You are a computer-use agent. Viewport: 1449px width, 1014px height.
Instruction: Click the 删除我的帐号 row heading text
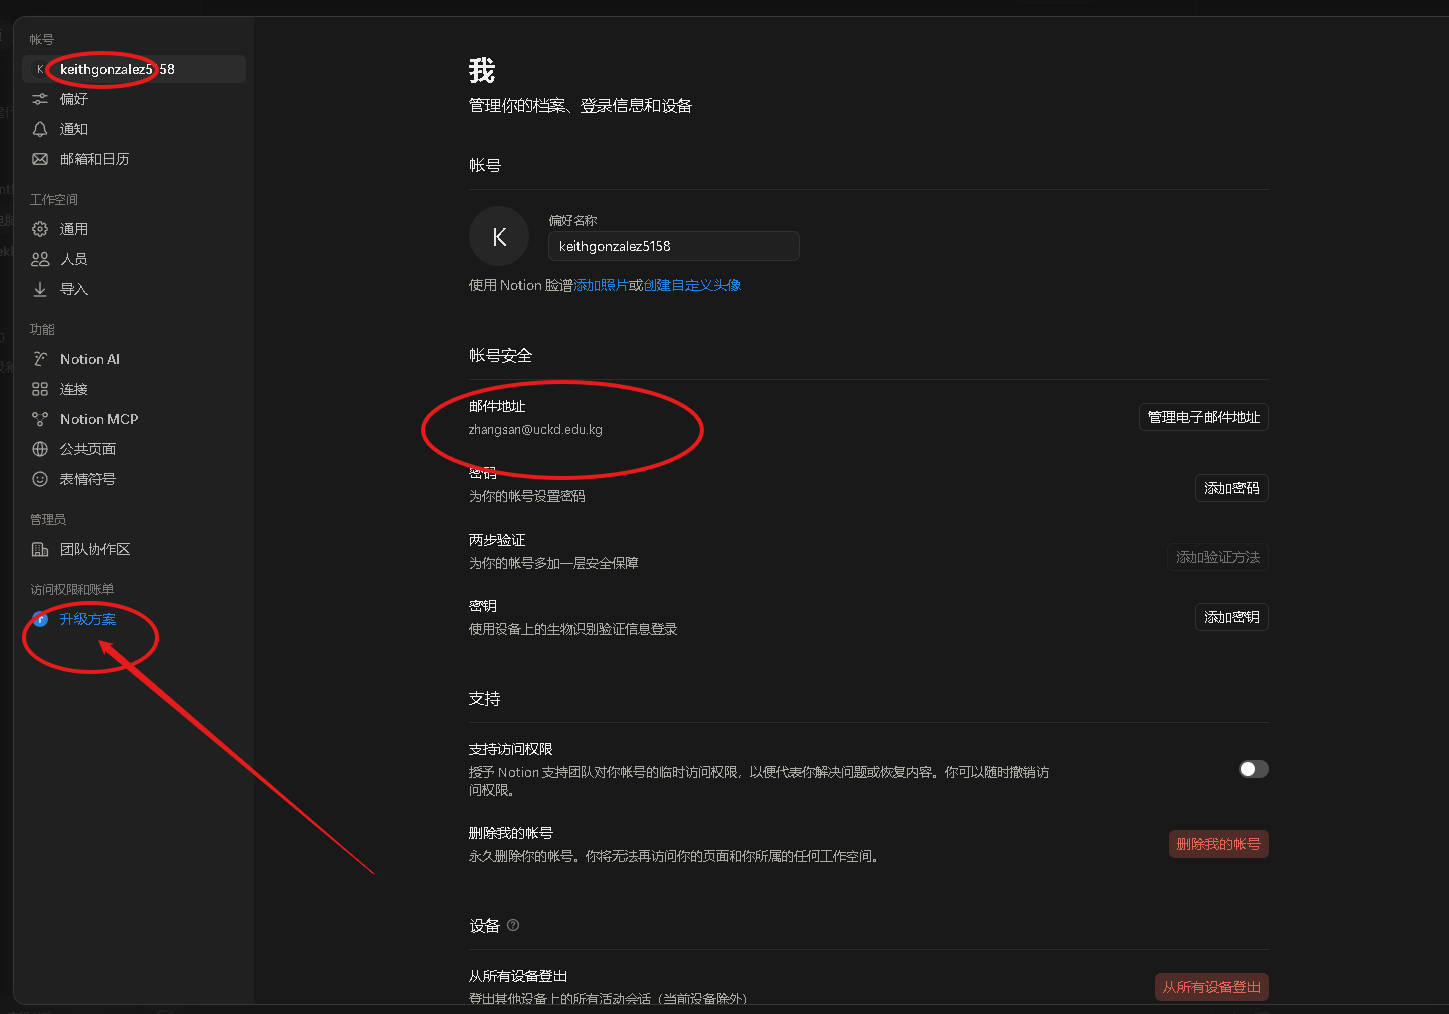click(x=511, y=833)
